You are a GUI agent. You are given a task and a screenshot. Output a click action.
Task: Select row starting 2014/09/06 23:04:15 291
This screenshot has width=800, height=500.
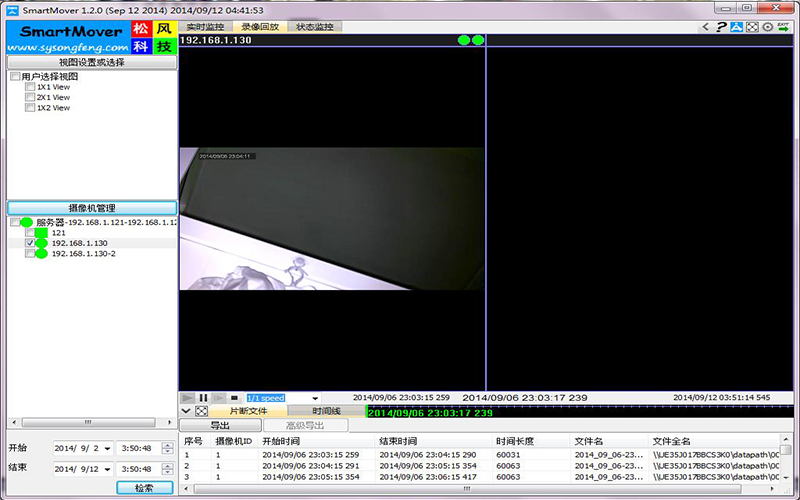click(480, 466)
